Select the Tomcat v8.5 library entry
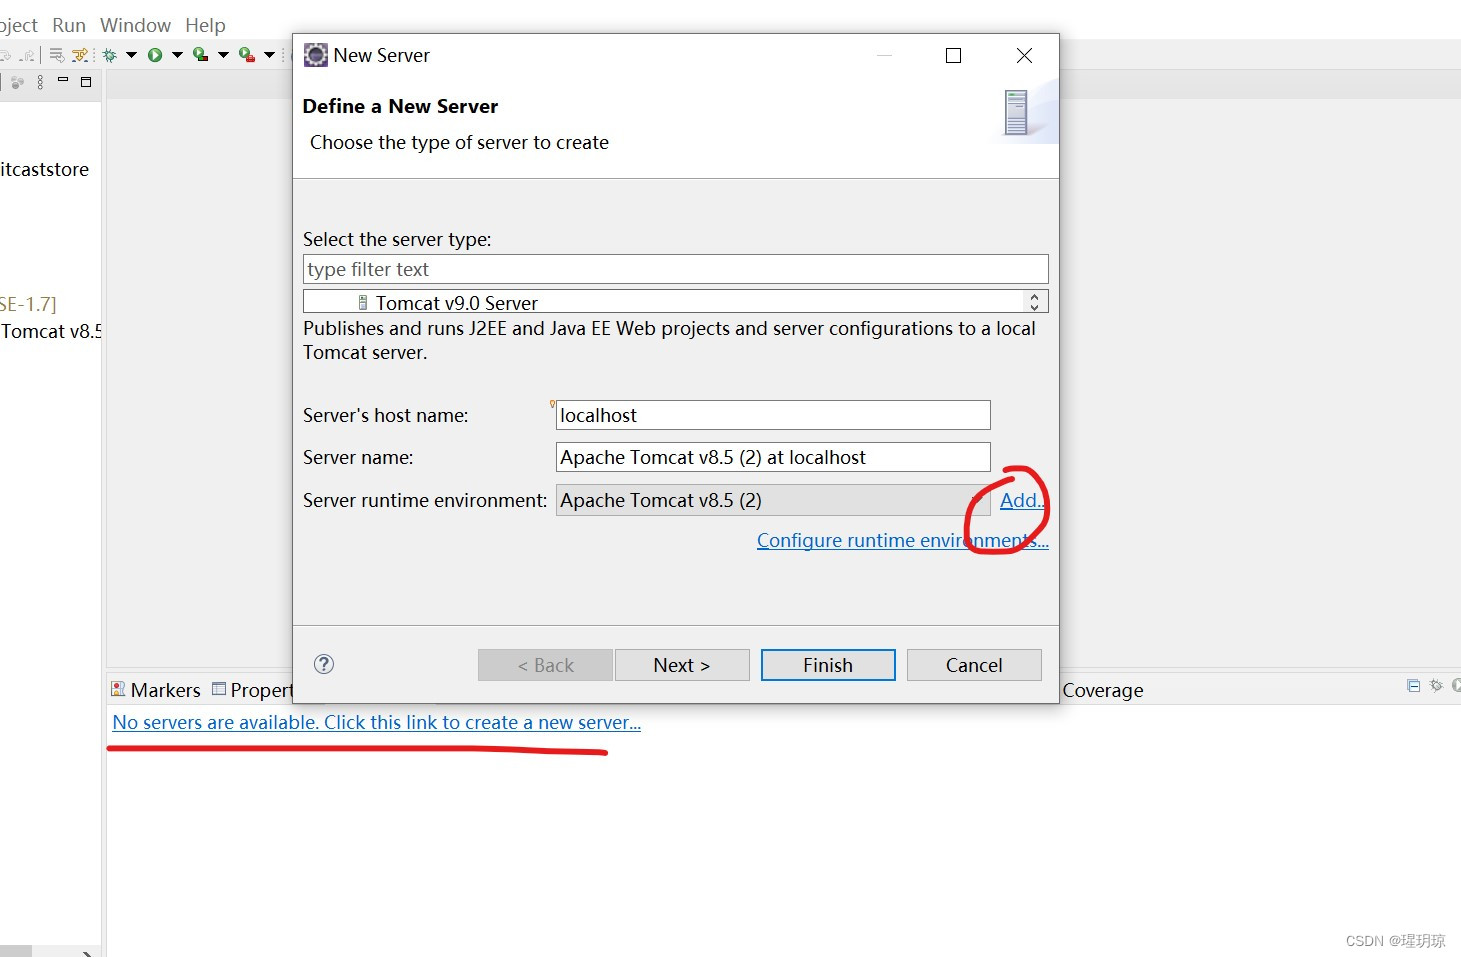 click(51, 331)
